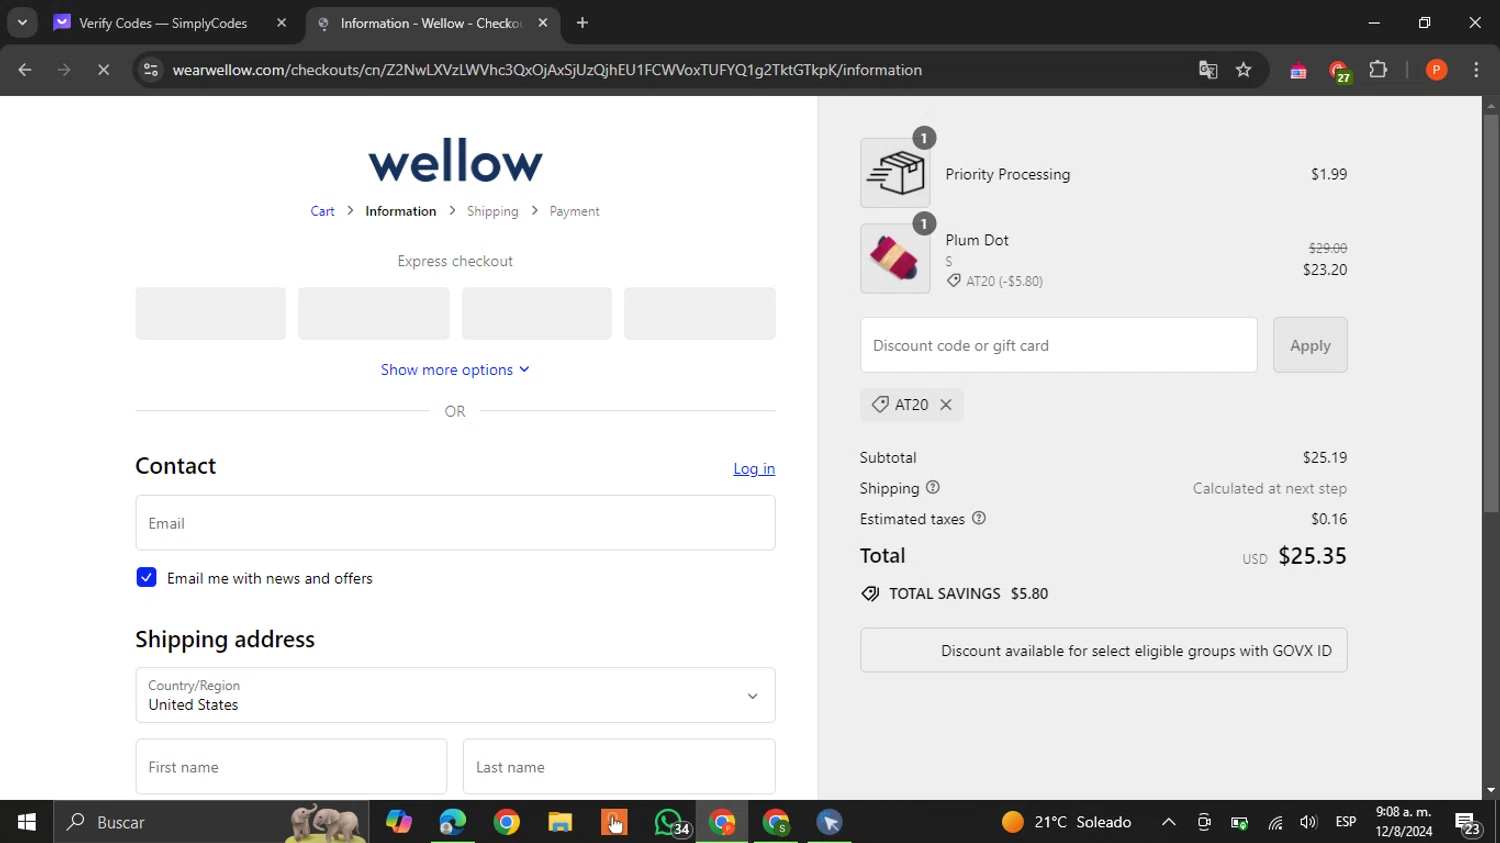
Task: Click the page vertical scrollbar thumb
Action: (1491, 312)
